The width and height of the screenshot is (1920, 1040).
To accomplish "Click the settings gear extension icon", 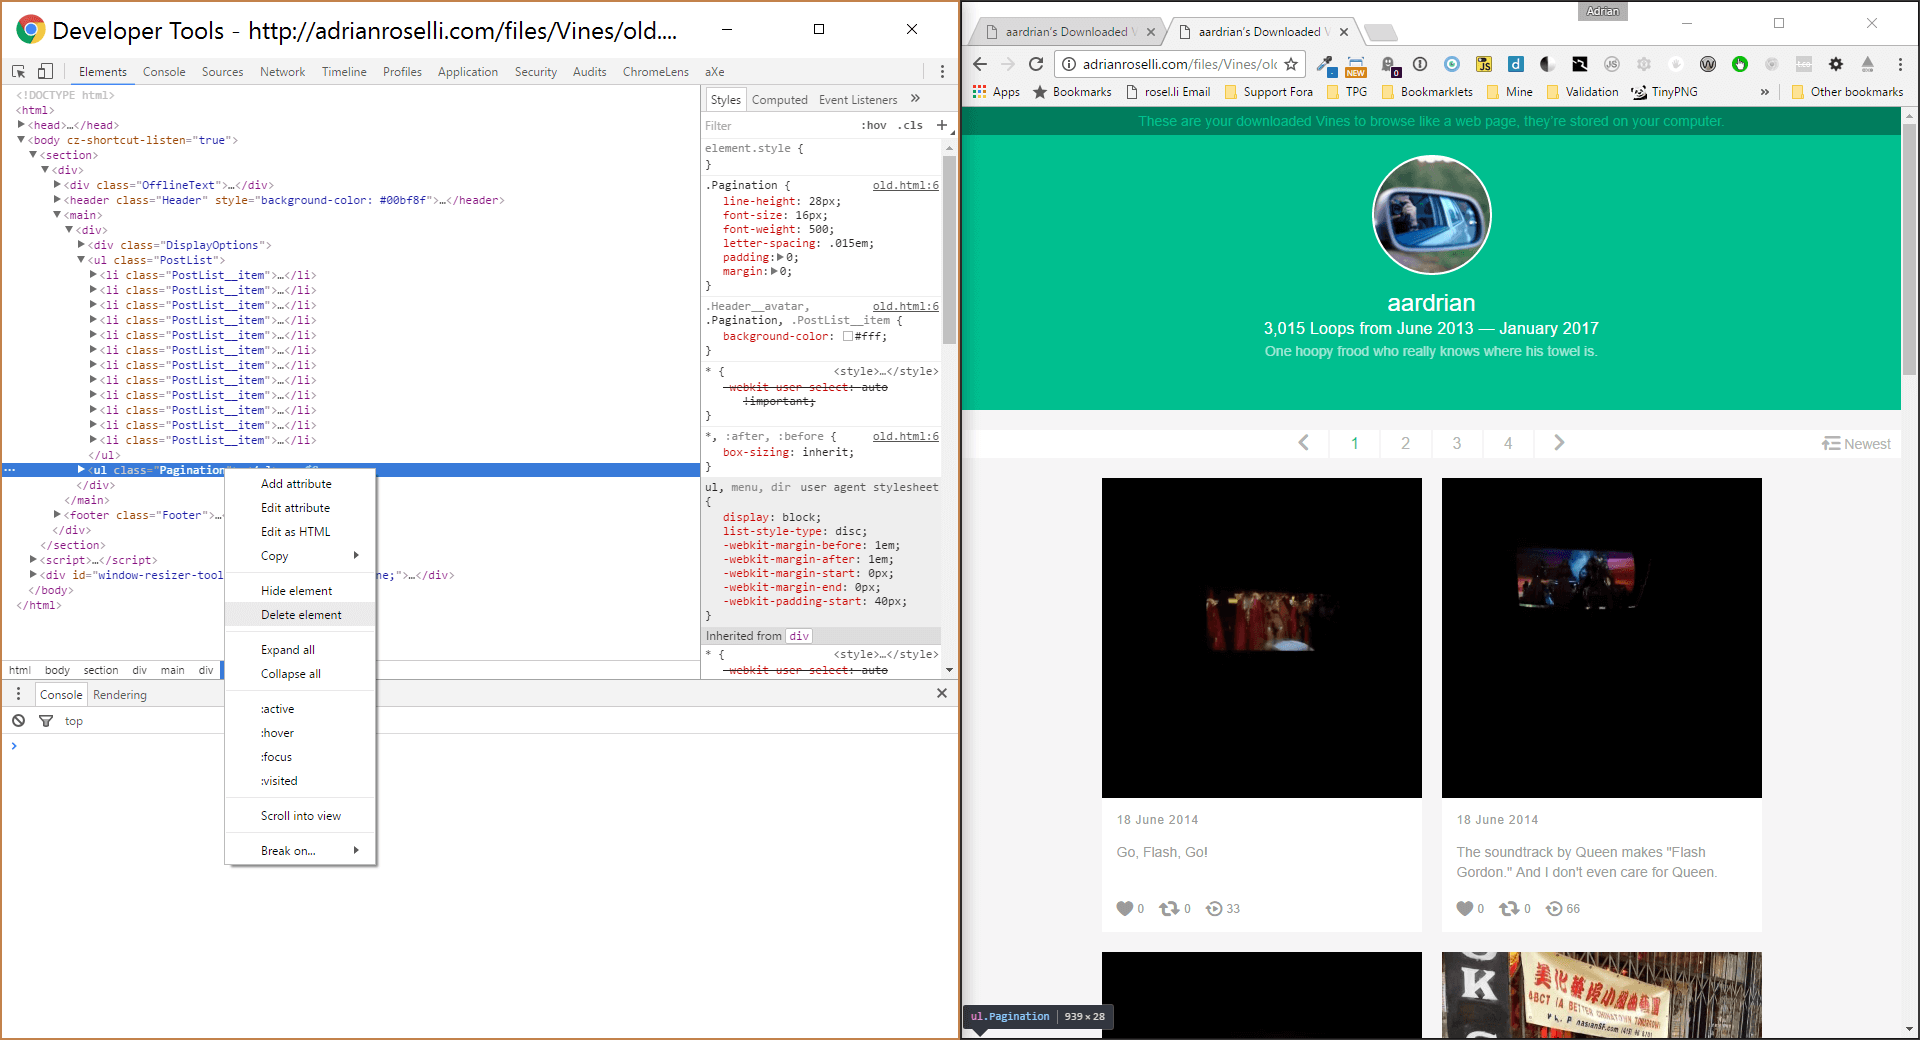I will [1836, 64].
